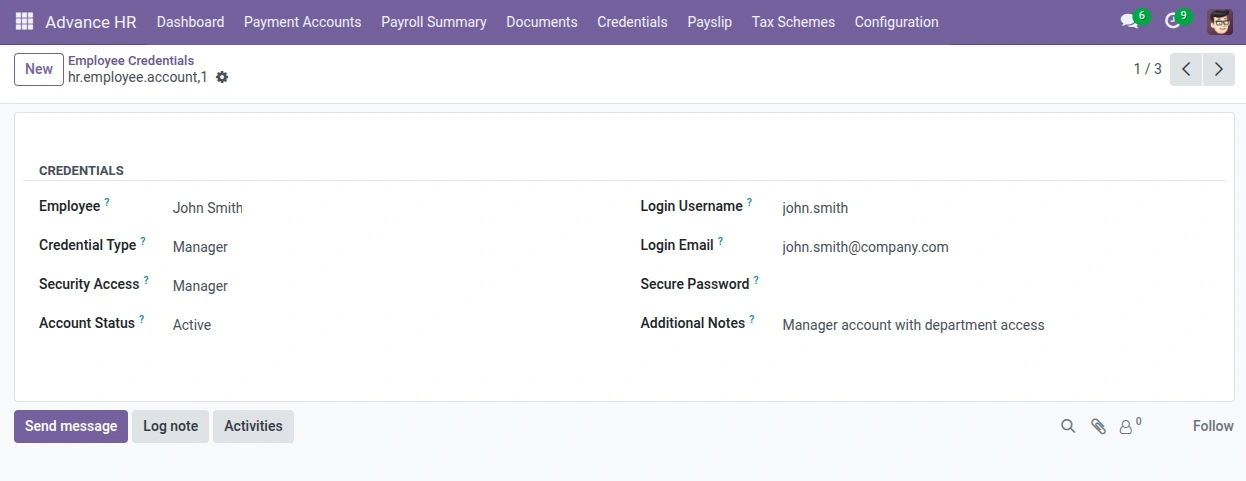Click the New record button
Image resolution: width=1246 pixels, height=481 pixels.
[x=39, y=69]
